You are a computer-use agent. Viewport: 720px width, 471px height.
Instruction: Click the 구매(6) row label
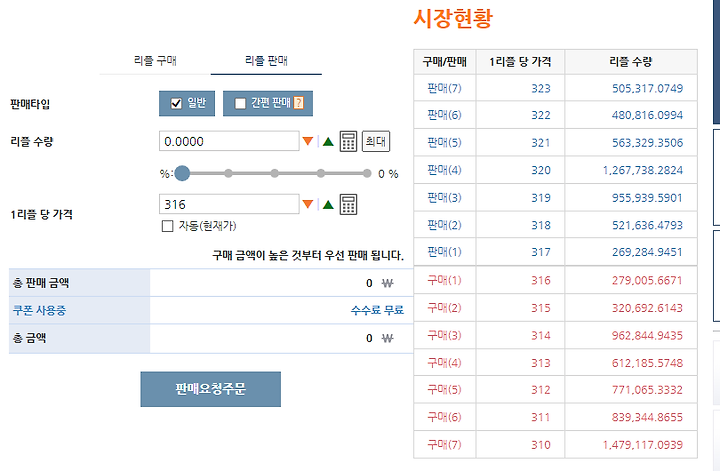tap(444, 417)
